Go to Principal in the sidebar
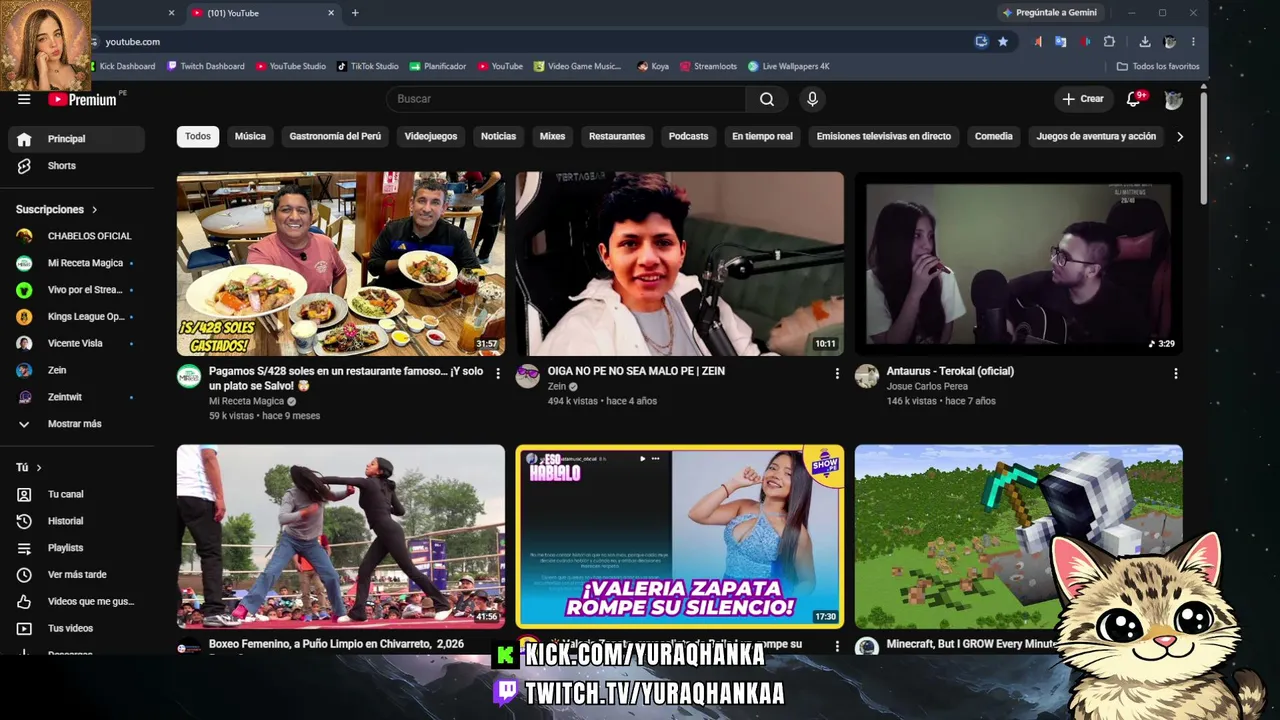 [76, 139]
